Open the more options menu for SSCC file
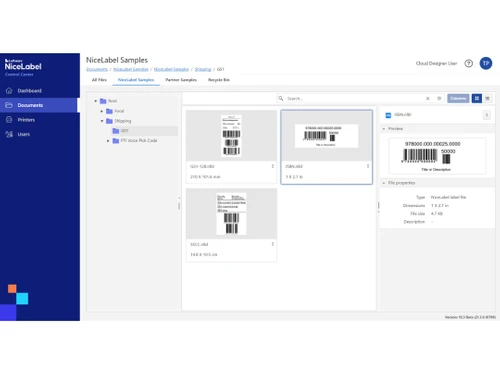Screen dimensions: 500x375 click(273, 244)
